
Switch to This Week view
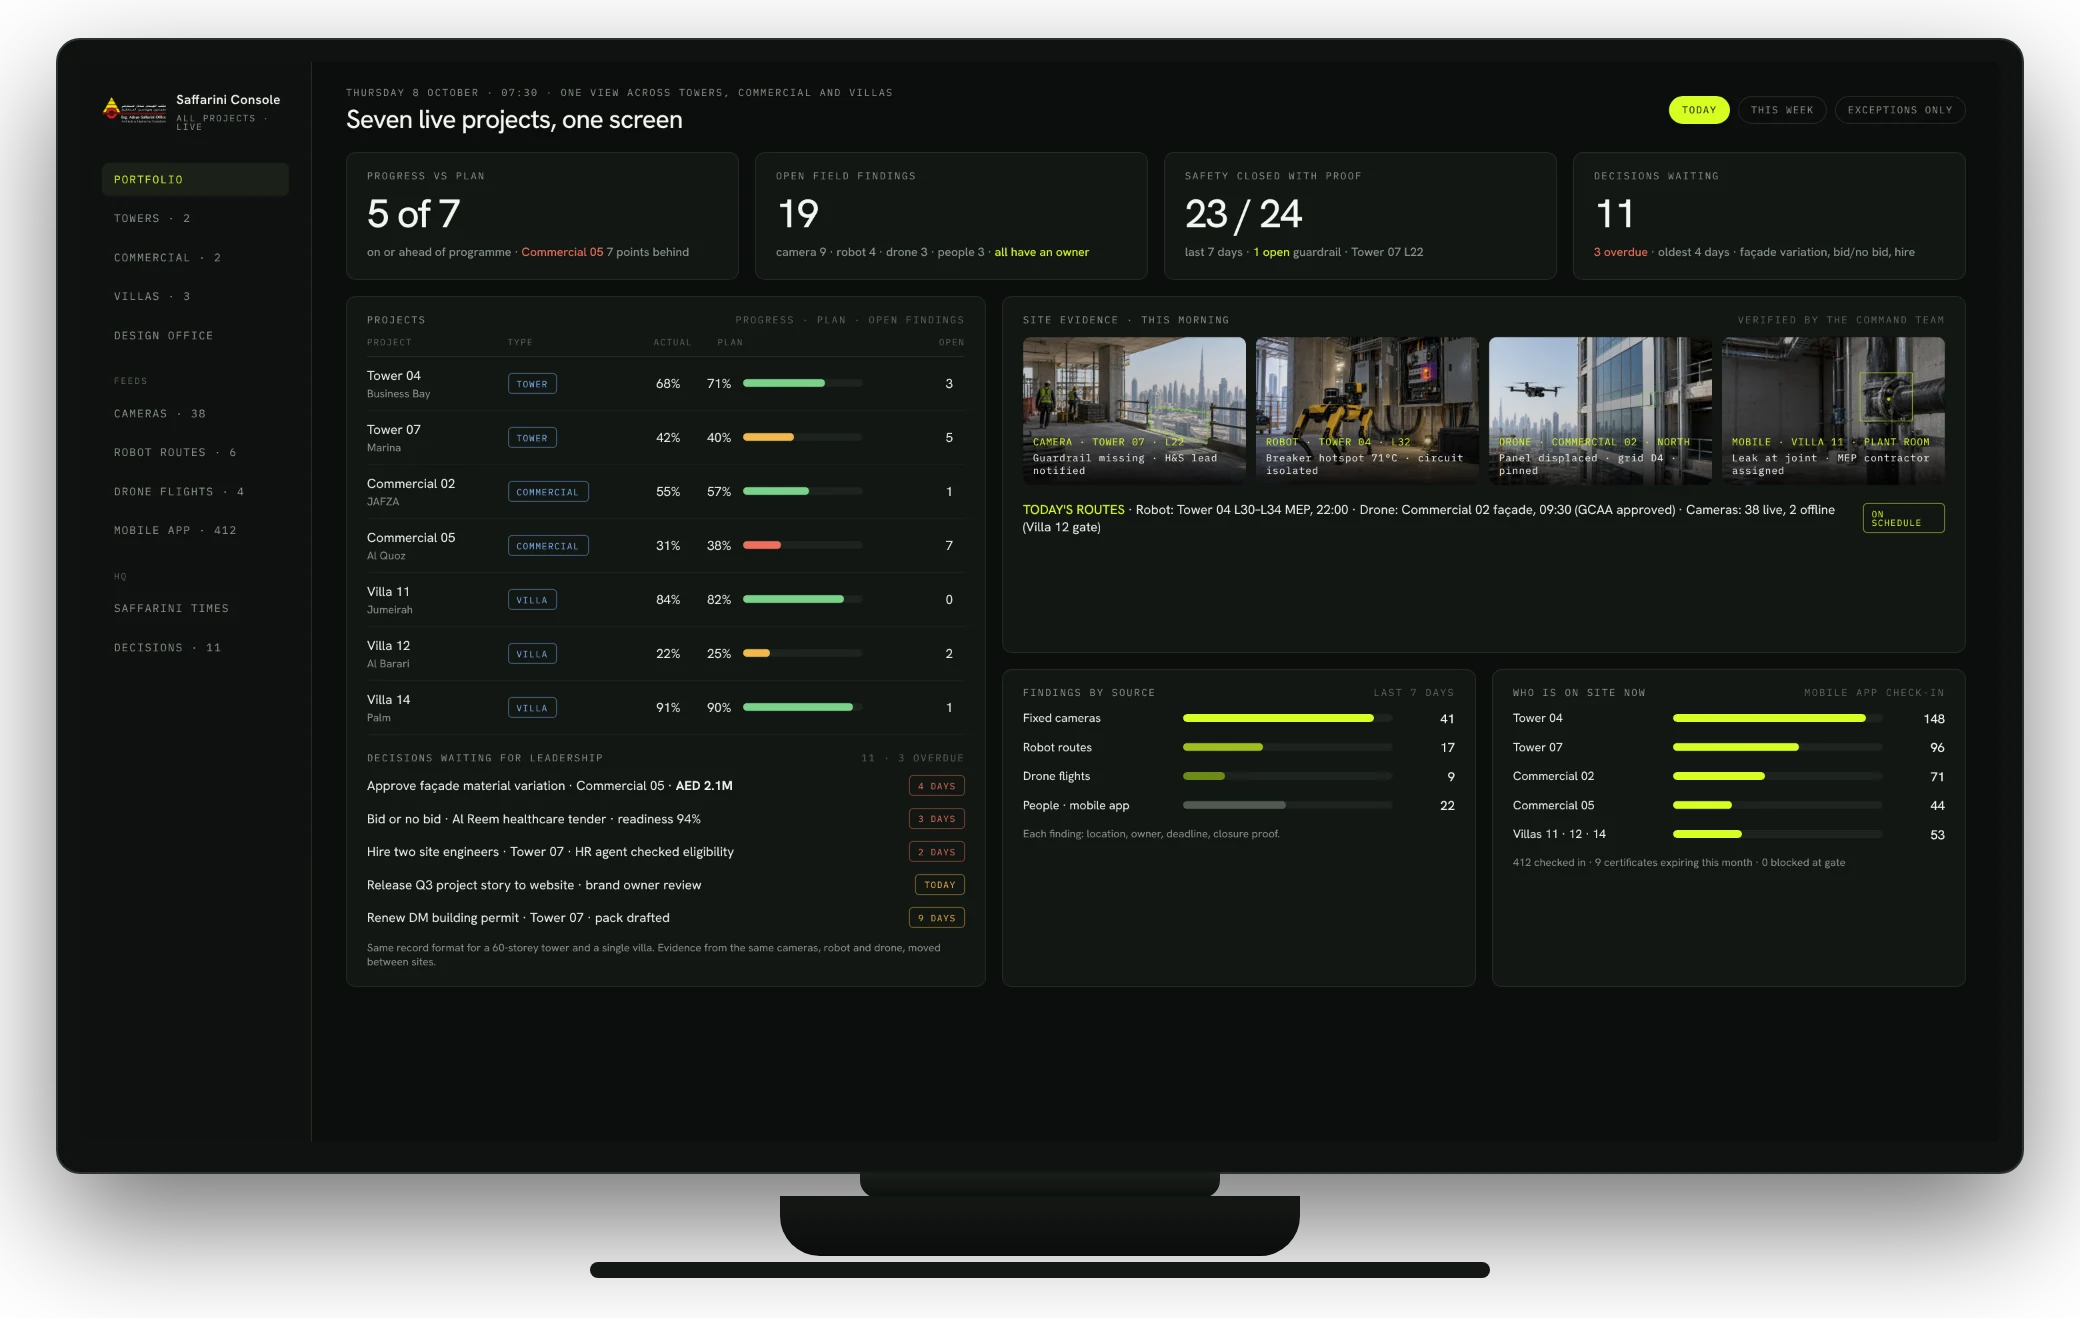(1781, 110)
